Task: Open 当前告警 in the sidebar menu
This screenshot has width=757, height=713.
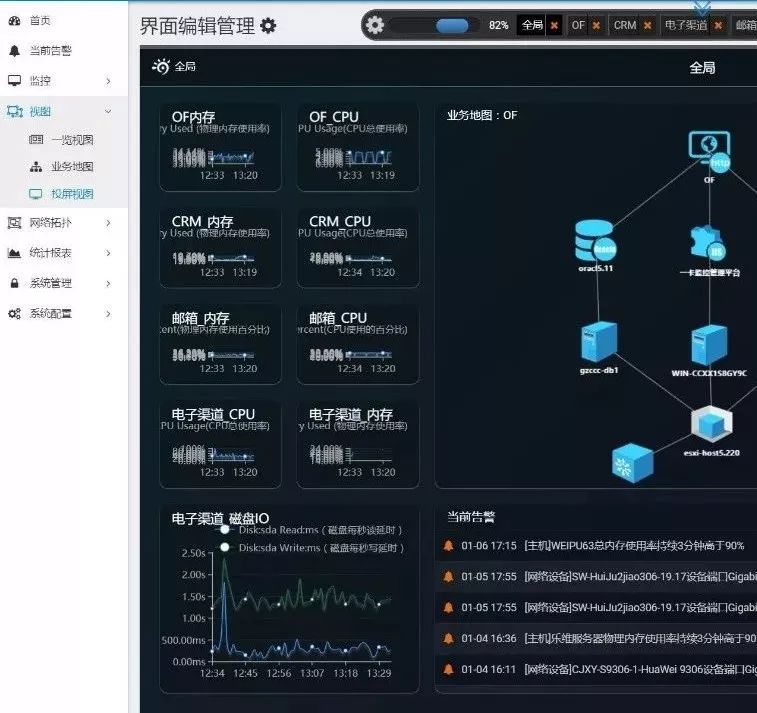Action: tap(51, 51)
